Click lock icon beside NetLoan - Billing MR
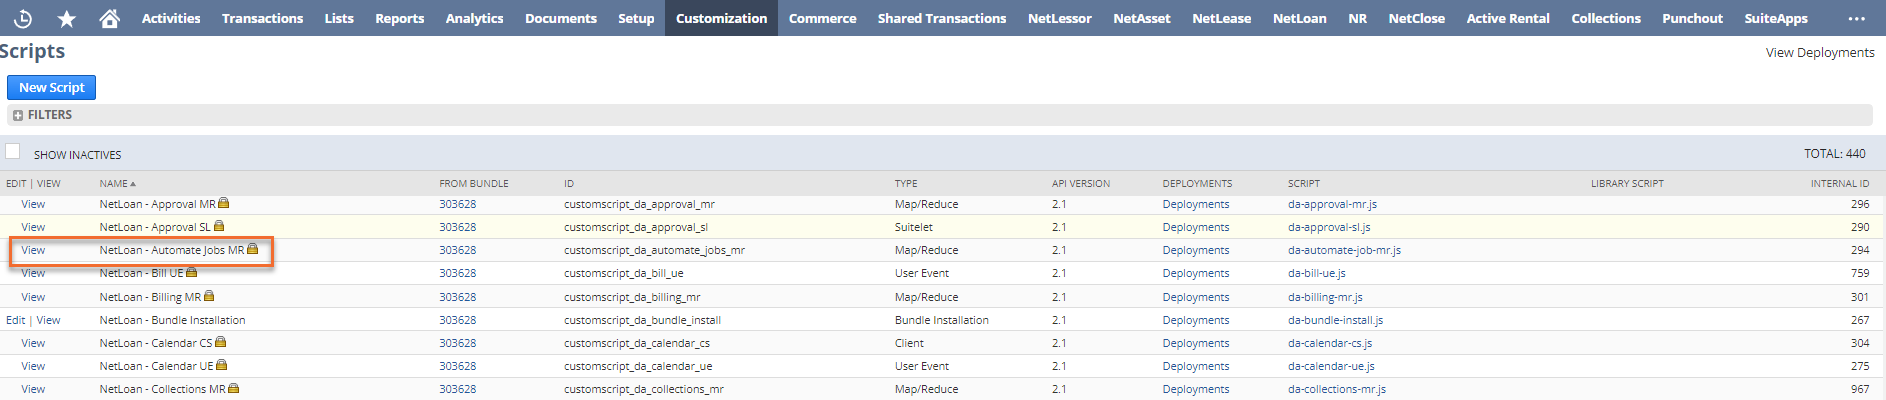The width and height of the screenshot is (1886, 400). [x=209, y=296]
